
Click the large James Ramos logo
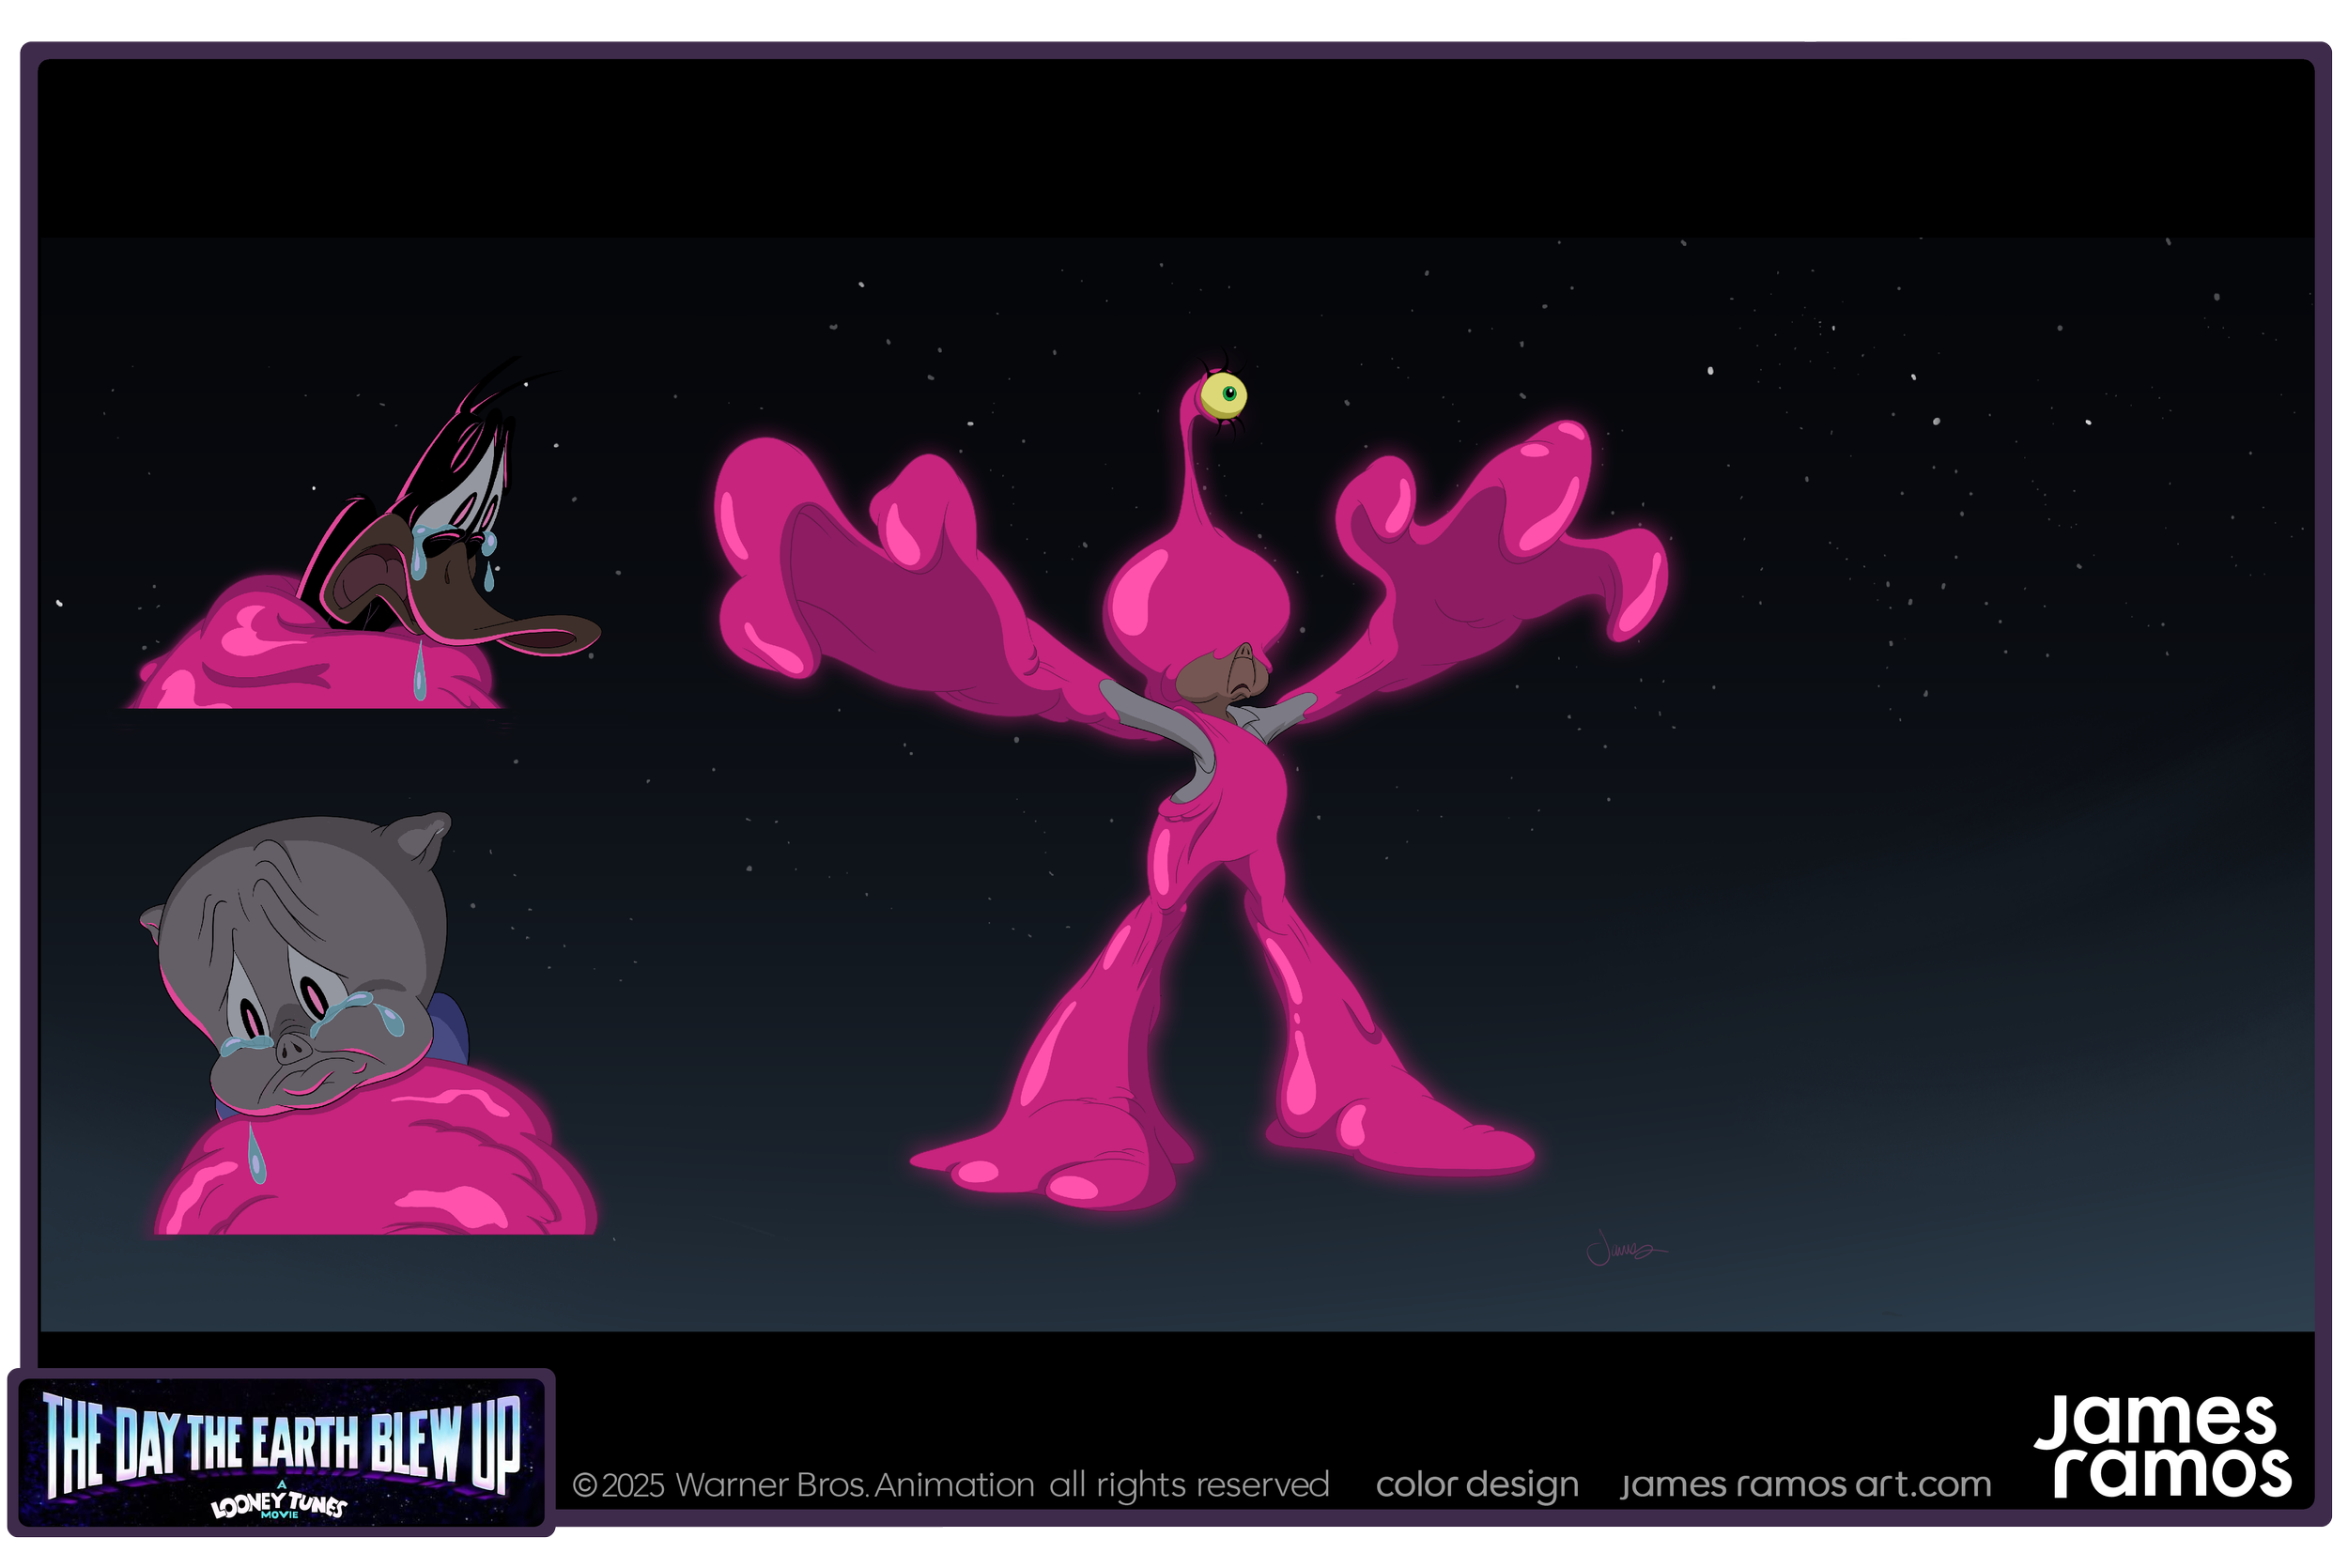(x=2162, y=1446)
